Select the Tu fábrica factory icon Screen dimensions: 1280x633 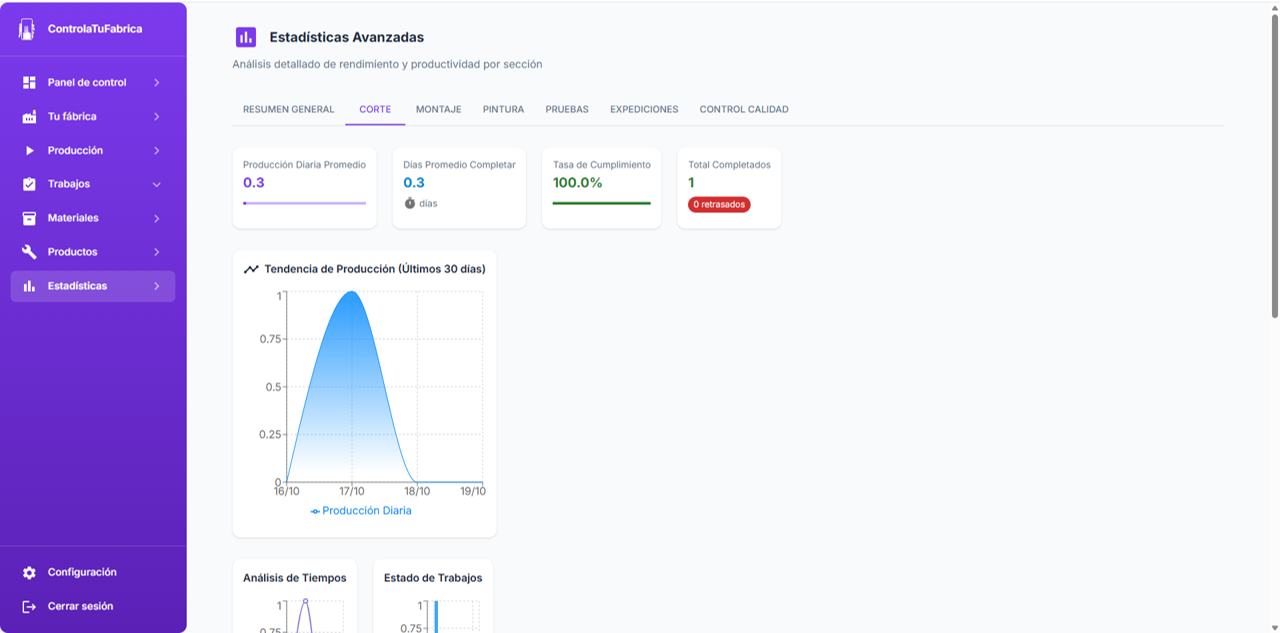31,116
